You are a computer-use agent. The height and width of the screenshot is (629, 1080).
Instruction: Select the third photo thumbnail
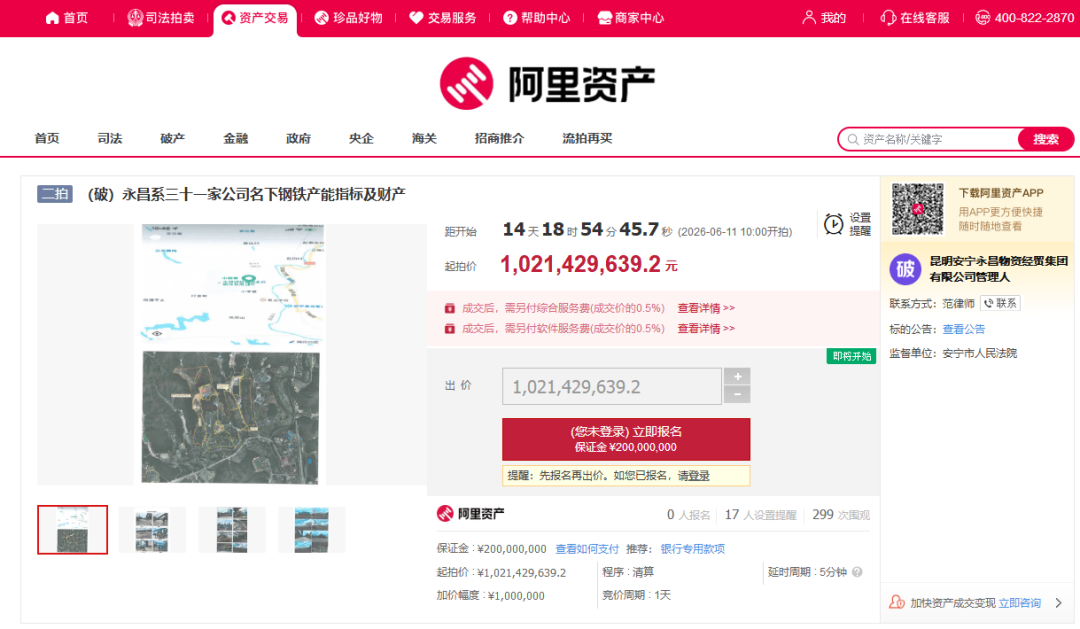tap(232, 530)
